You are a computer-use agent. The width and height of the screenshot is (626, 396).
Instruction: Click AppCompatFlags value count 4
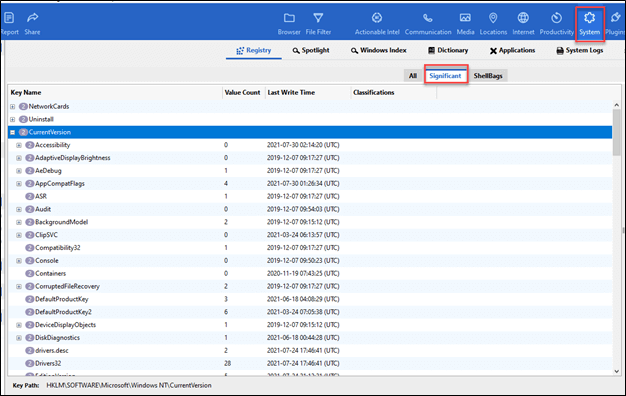click(226, 184)
